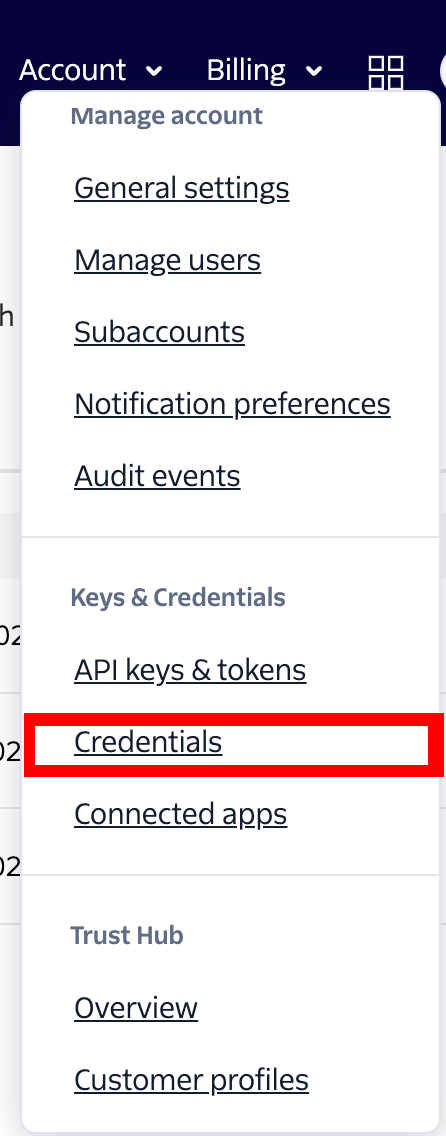This screenshot has width=446, height=1136.
Task: Expand the Billing chevron arrow
Action: (314, 71)
